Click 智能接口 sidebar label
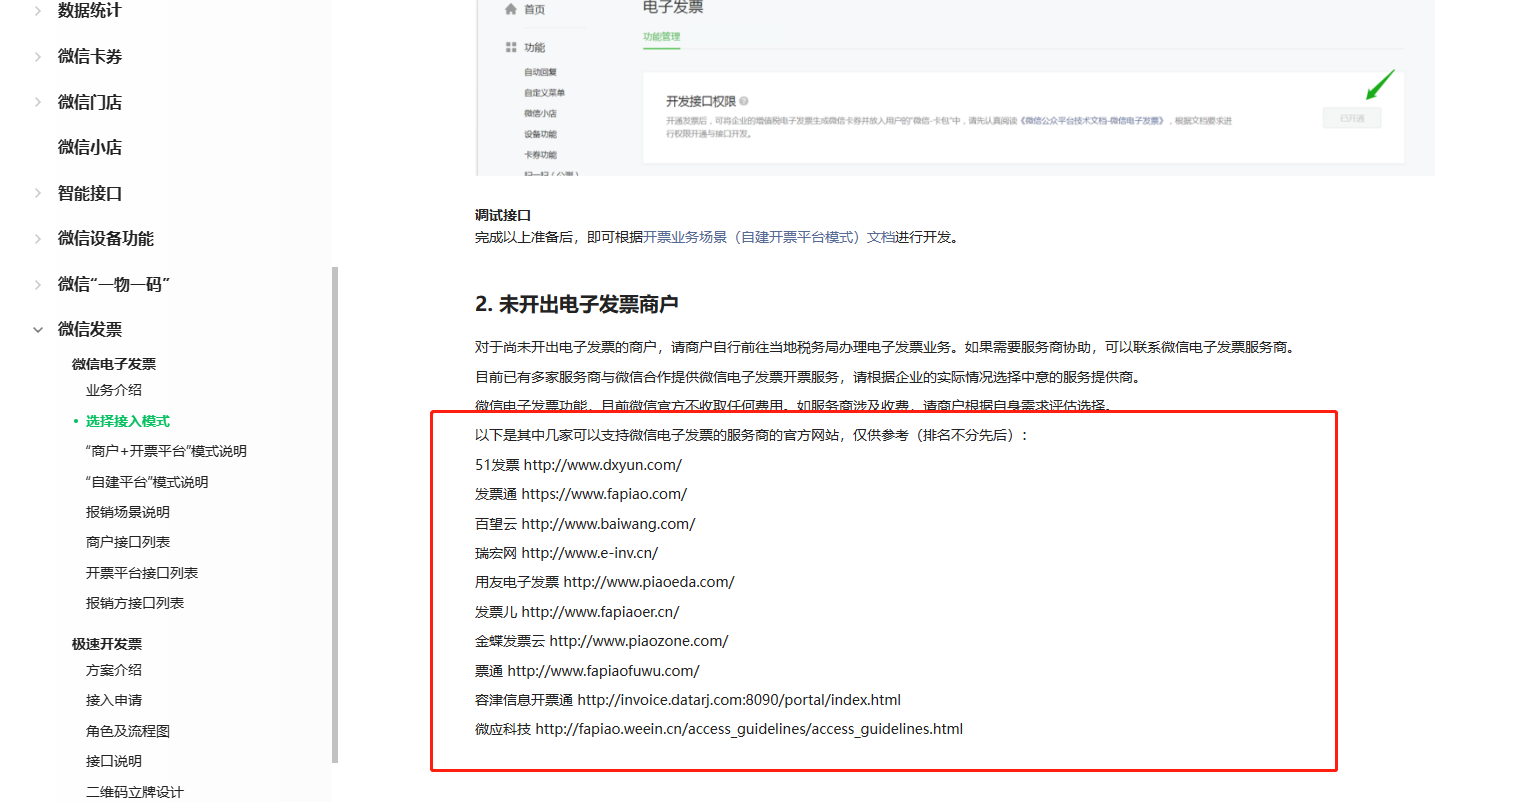Image resolution: width=1516 pixels, height=802 pixels. point(90,193)
